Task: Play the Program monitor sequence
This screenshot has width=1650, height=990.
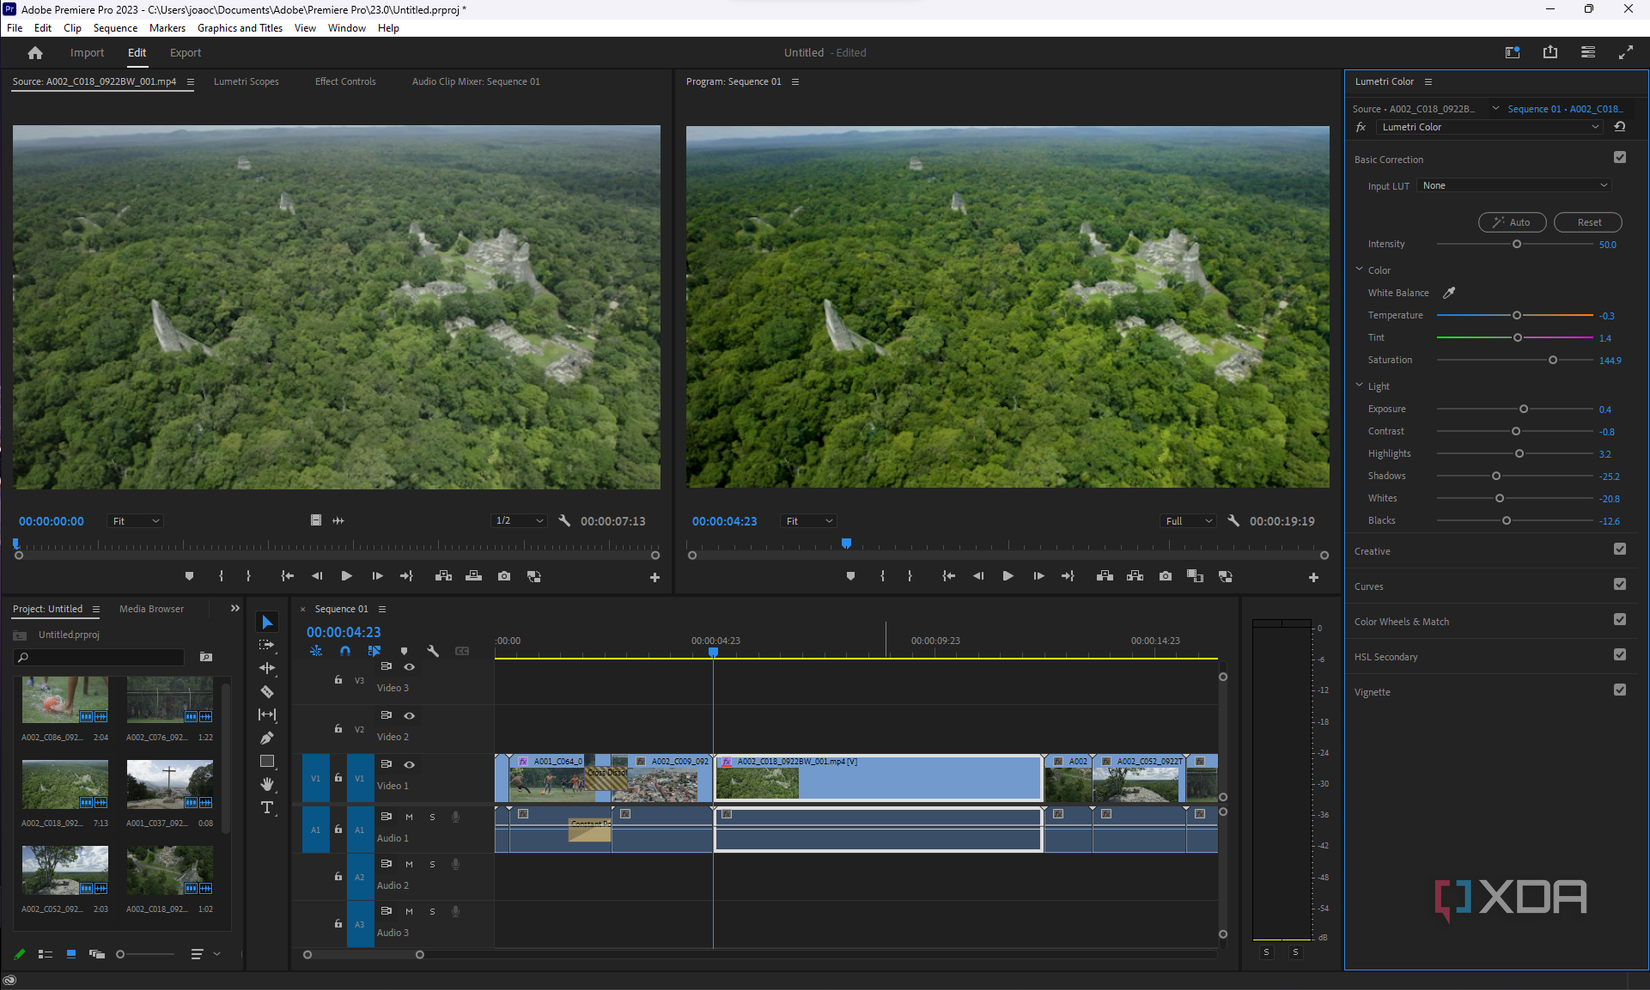Action: (x=1007, y=576)
